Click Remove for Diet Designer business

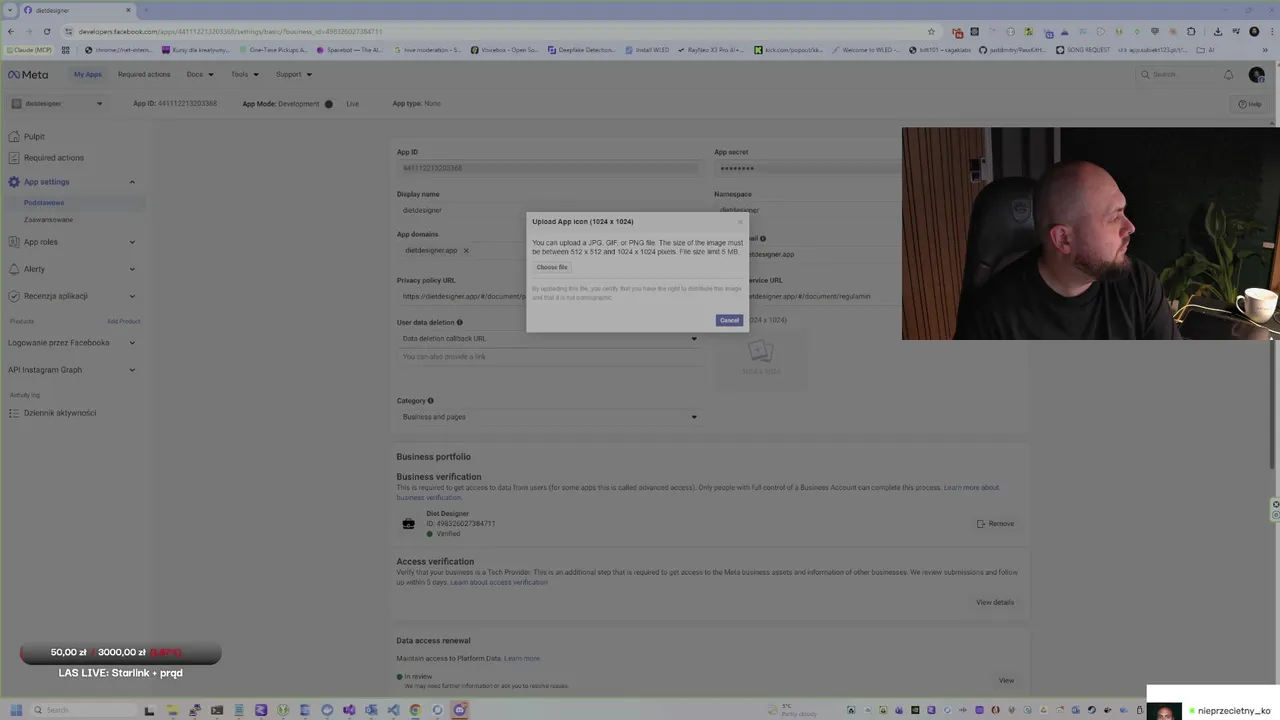(995, 523)
